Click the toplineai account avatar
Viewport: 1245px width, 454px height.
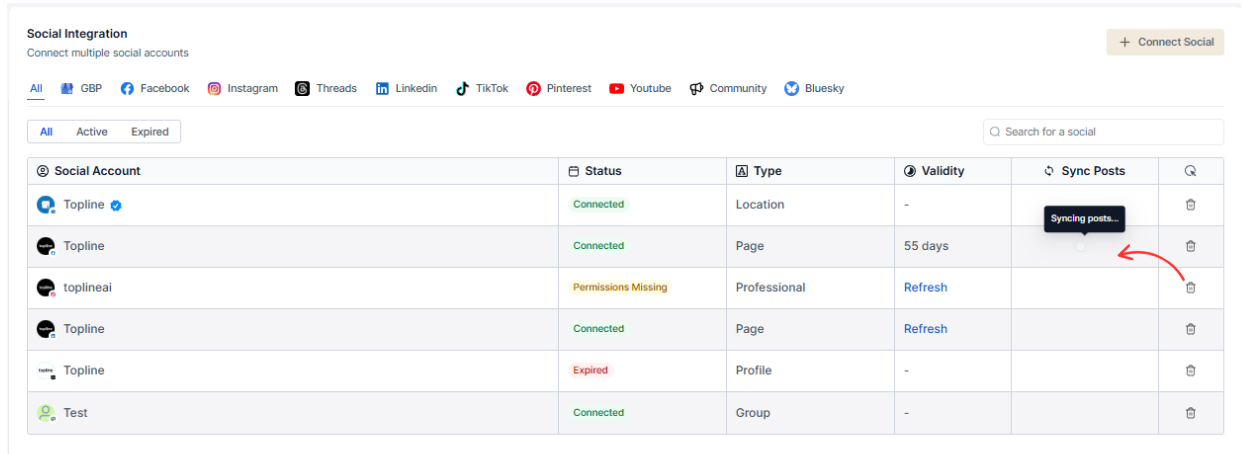[45, 288]
